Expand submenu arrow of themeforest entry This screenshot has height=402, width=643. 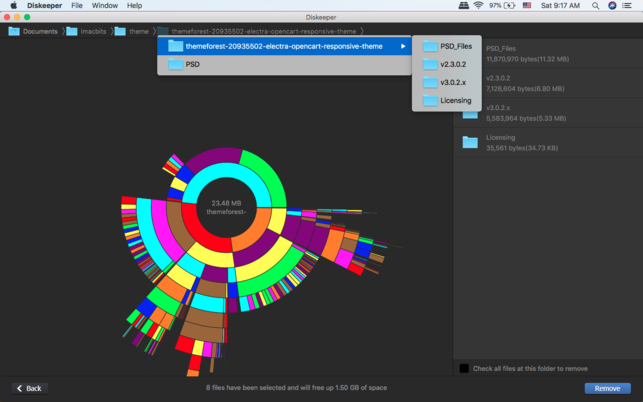click(x=403, y=46)
